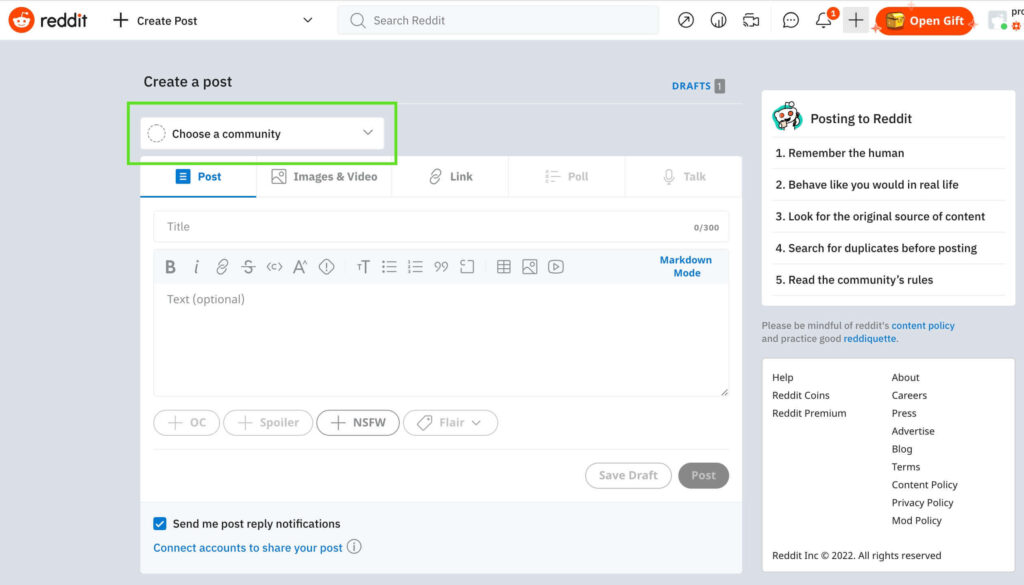This screenshot has height=585, width=1024.
Task: Open the Privacy Policy footer link
Action: click(922, 502)
